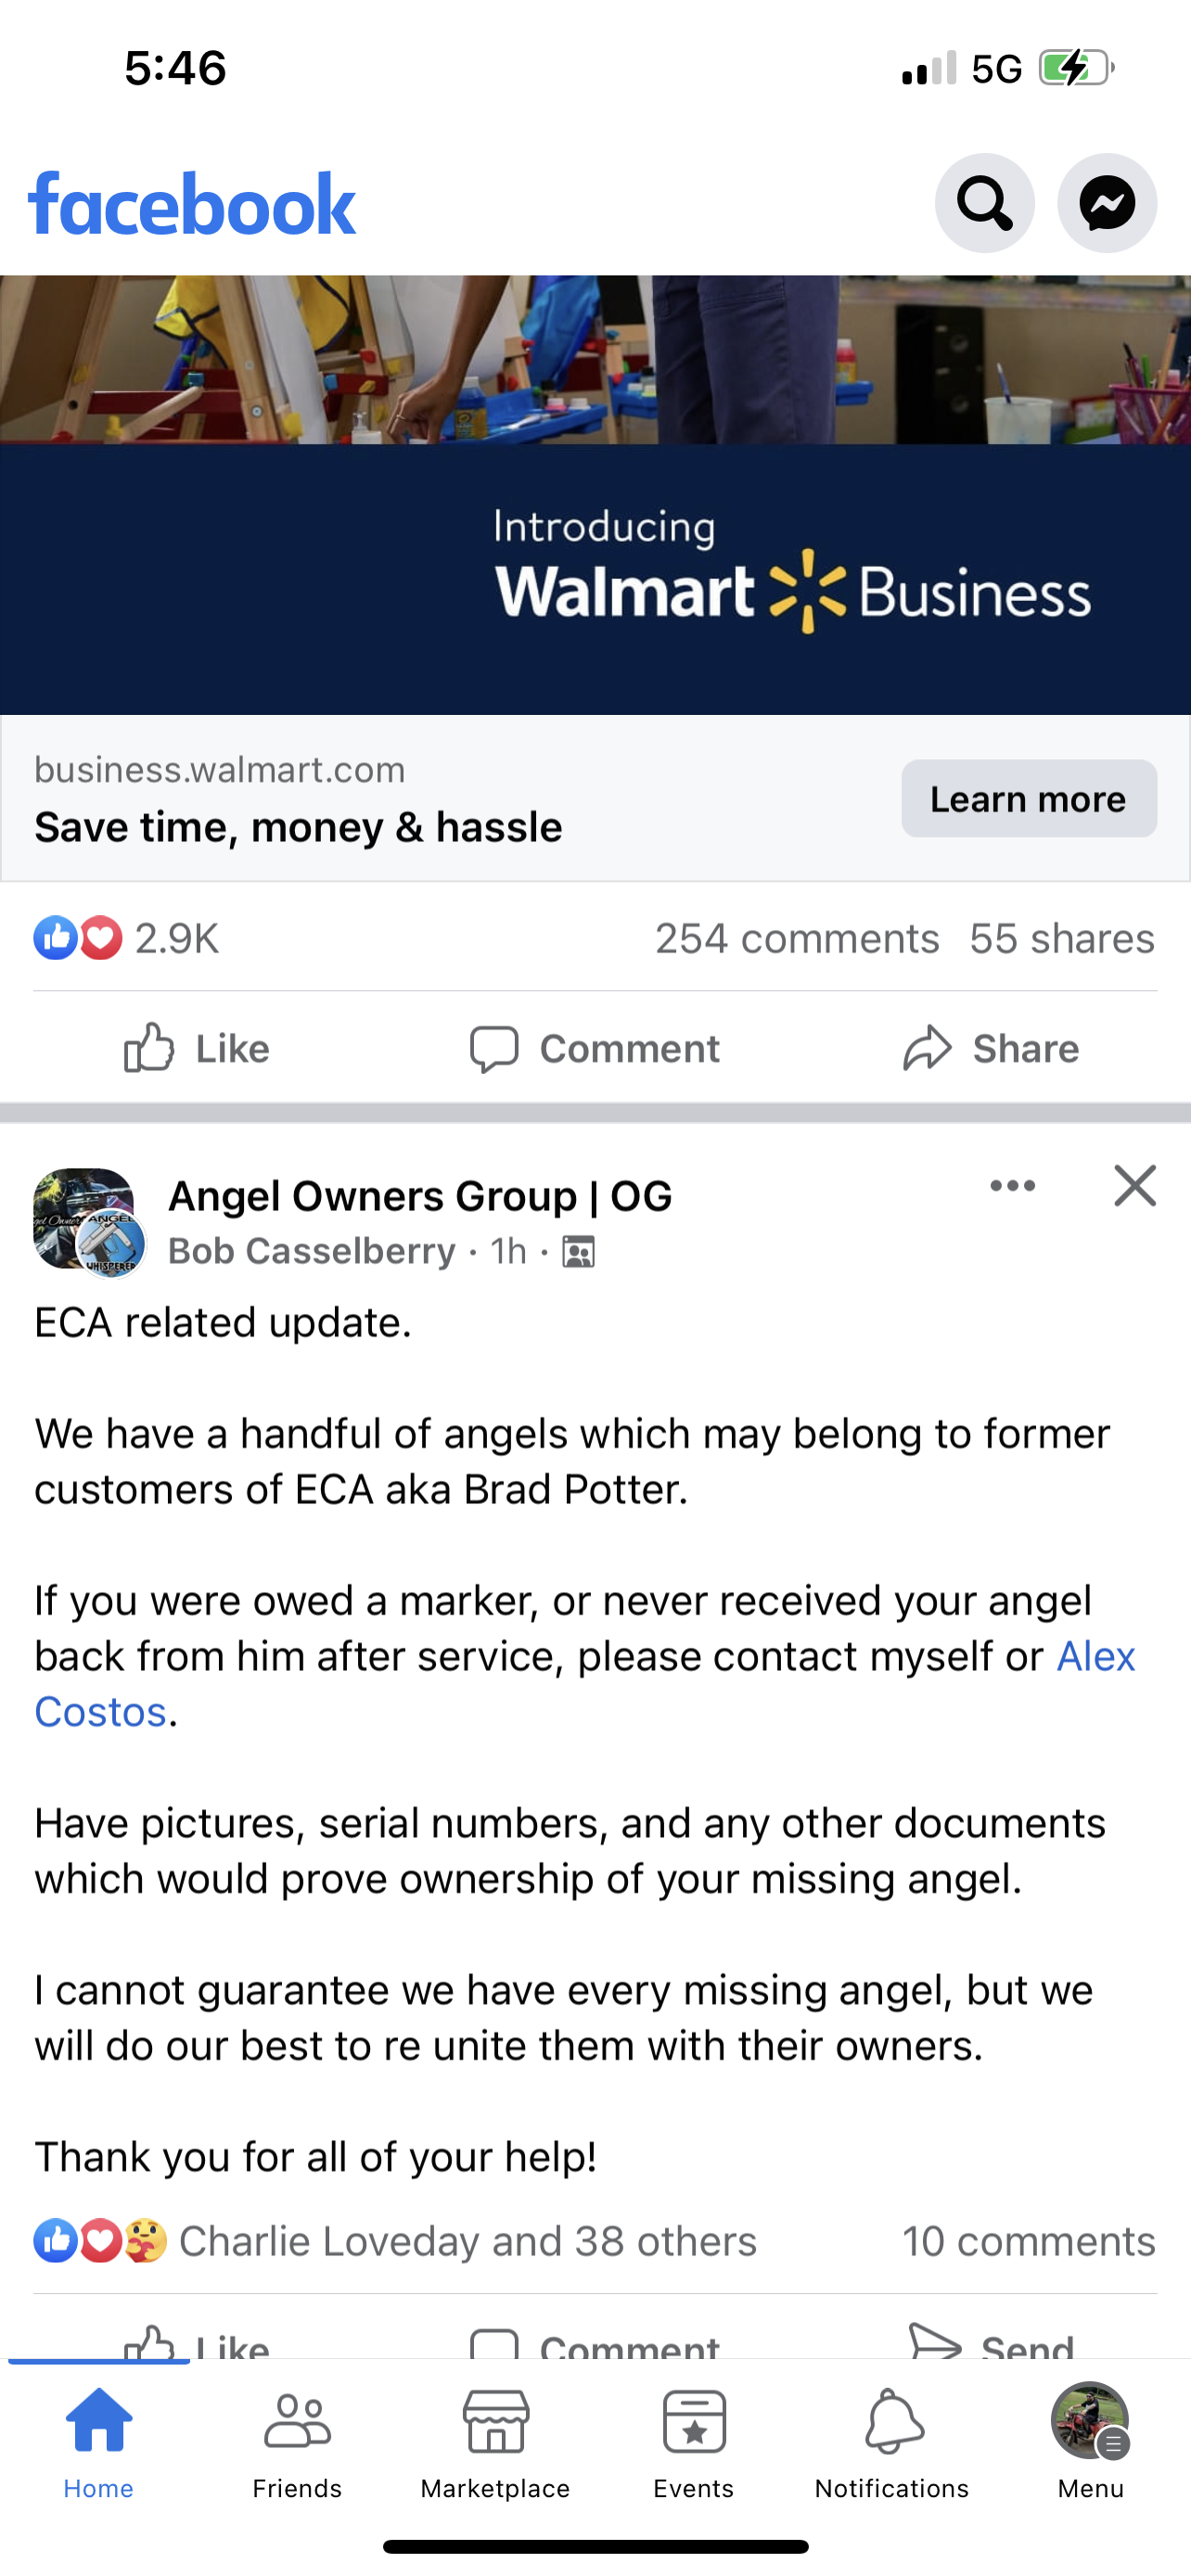
Task: Share the Walmart Business ad
Action: point(991,1048)
